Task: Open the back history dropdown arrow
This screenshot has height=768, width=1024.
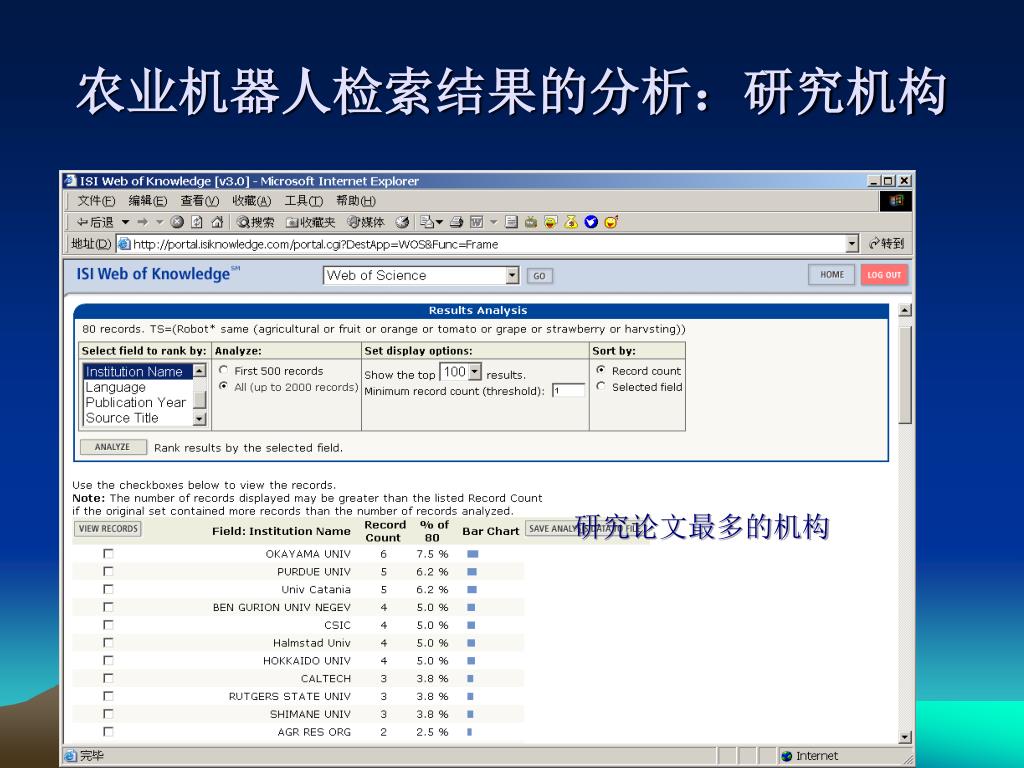Action: [x=125, y=222]
